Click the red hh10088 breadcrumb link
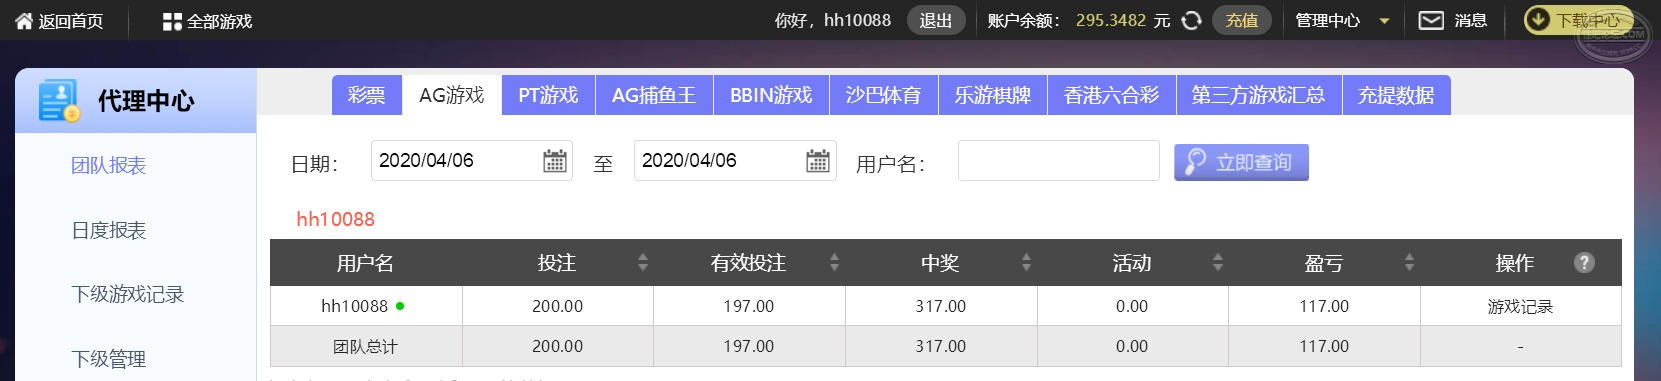The width and height of the screenshot is (1661, 381). pyautogui.click(x=335, y=219)
